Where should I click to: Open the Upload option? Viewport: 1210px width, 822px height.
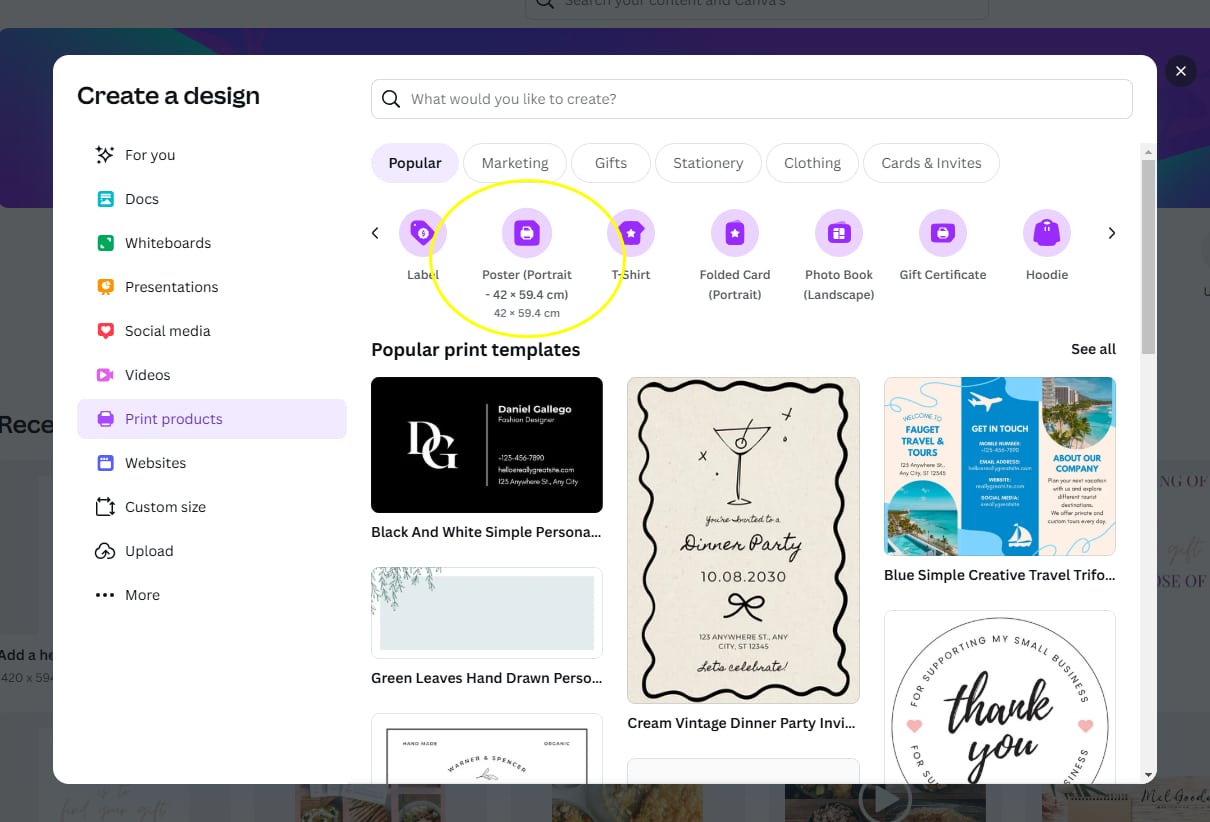212,551
